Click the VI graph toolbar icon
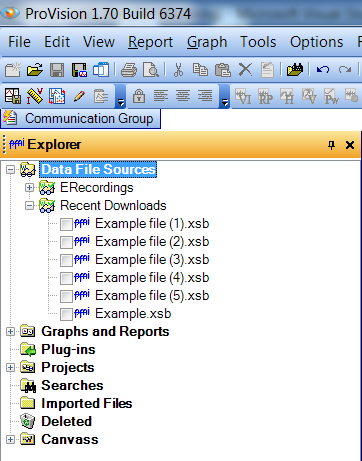 [243, 96]
